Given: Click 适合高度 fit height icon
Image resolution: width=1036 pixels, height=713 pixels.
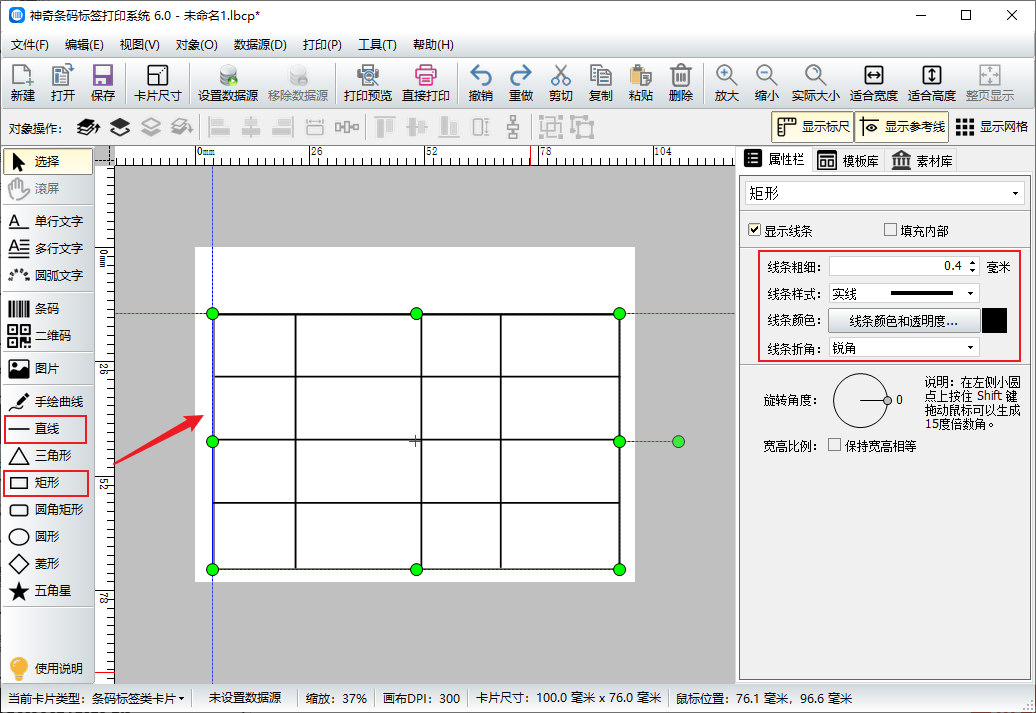Looking at the screenshot, I should click(x=932, y=83).
